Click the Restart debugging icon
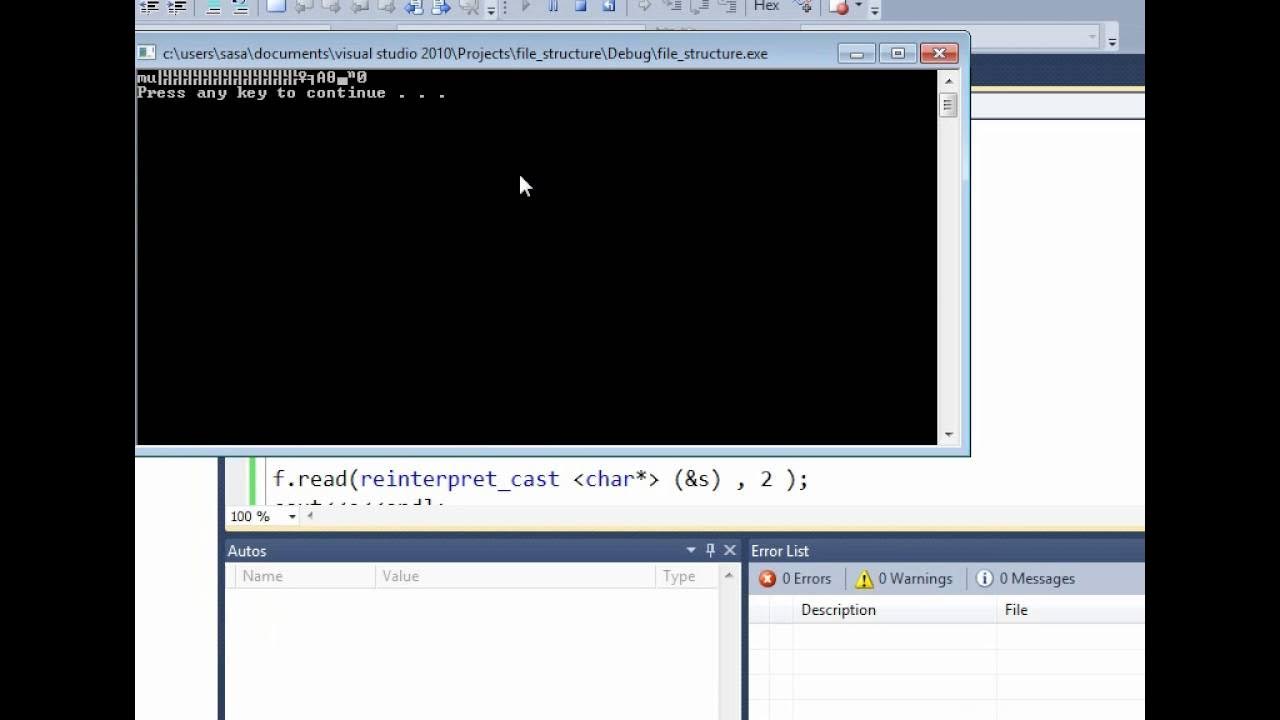 (607, 6)
